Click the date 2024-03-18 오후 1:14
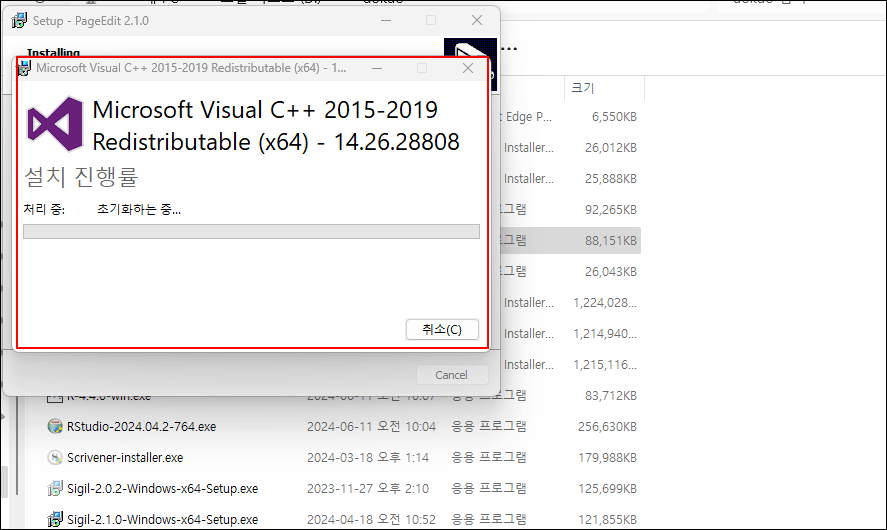Screen dimensions: 887x530 (x=368, y=458)
